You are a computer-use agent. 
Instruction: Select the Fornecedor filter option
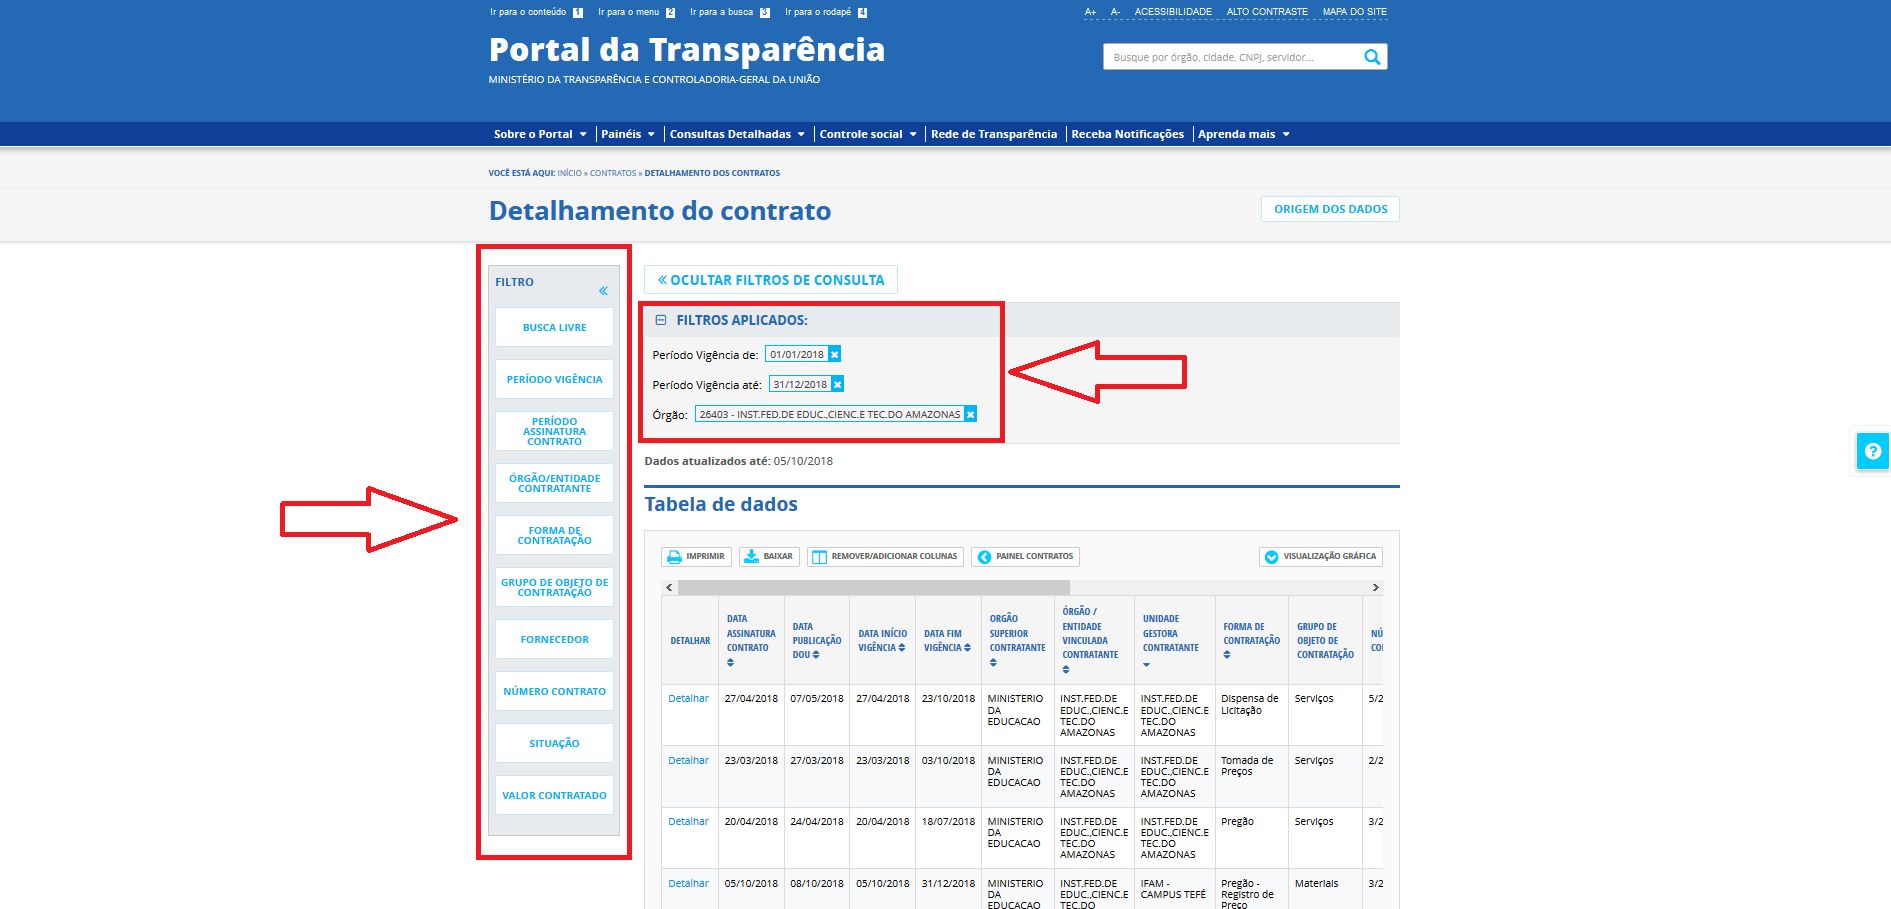click(x=554, y=640)
